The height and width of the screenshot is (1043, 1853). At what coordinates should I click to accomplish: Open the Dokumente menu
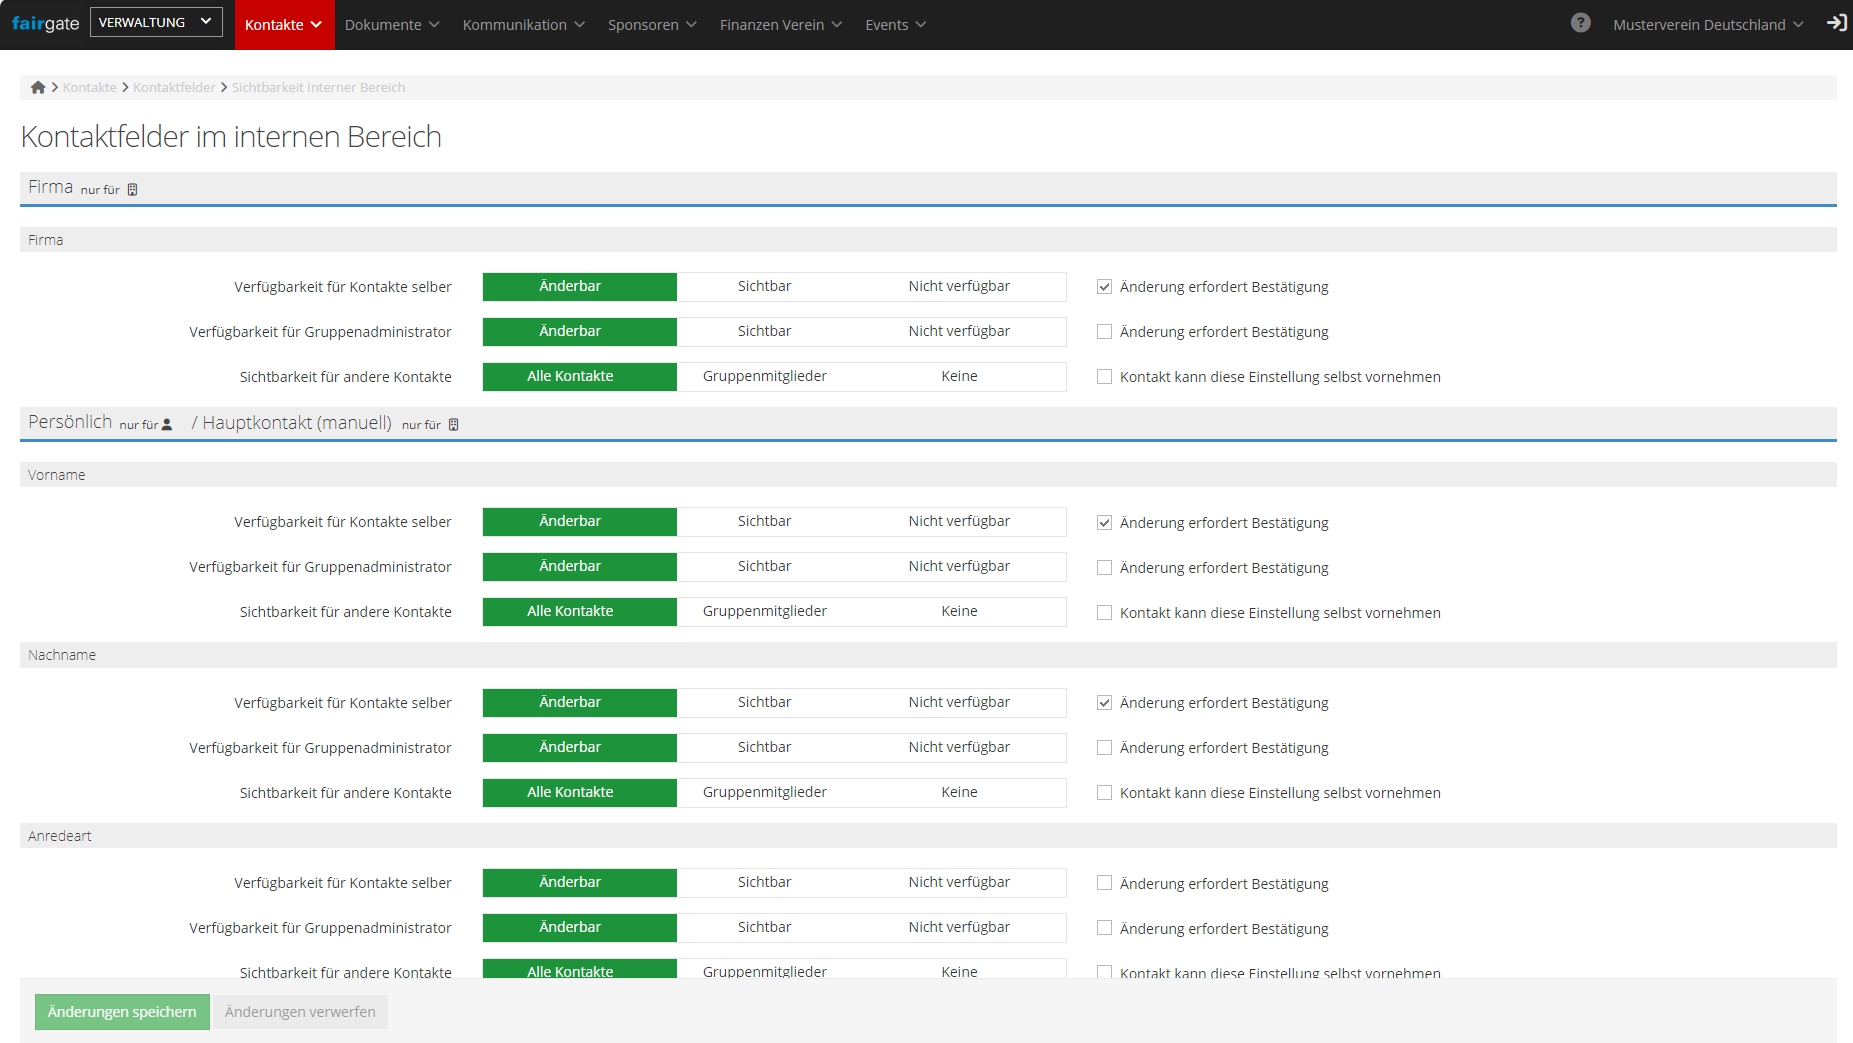tap(391, 25)
